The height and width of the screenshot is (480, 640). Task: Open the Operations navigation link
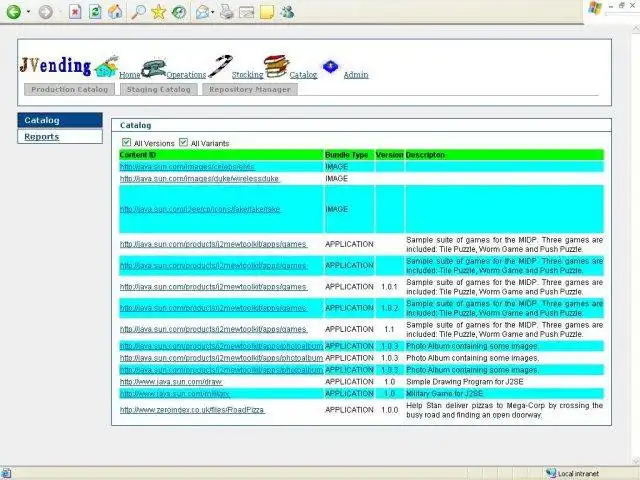point(186,75)
